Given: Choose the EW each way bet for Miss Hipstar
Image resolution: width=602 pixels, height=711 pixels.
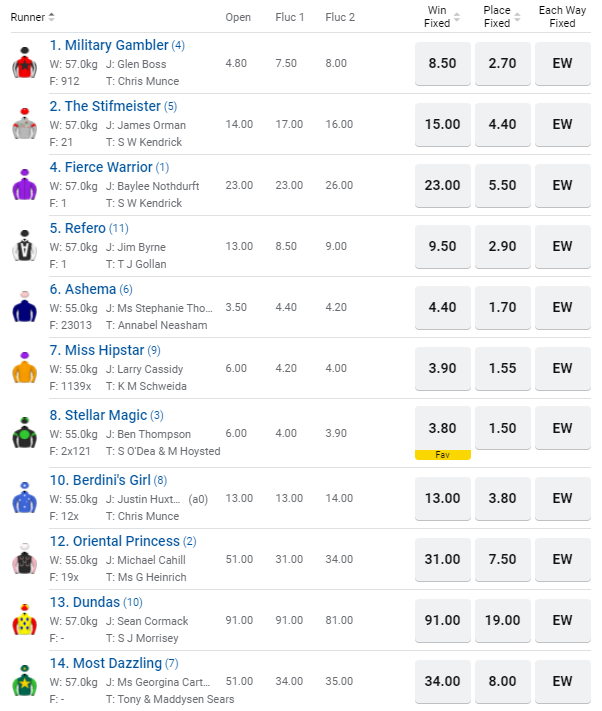Looking at the screenshot, I should (x=563, y=368).
